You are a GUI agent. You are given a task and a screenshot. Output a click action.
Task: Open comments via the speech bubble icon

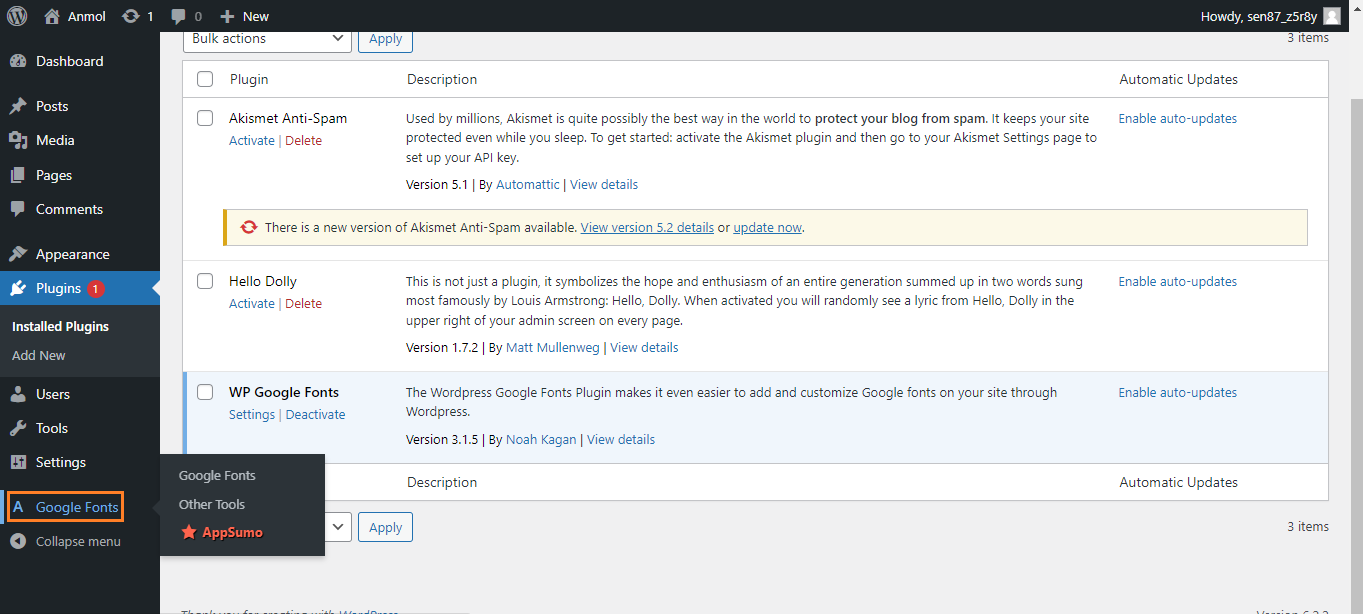point(181,16)
